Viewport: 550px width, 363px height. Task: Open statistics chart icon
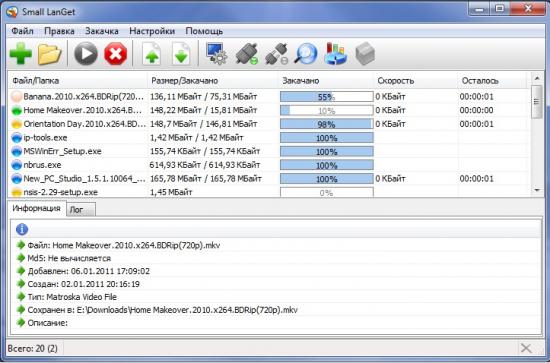(x=336, y=54)
